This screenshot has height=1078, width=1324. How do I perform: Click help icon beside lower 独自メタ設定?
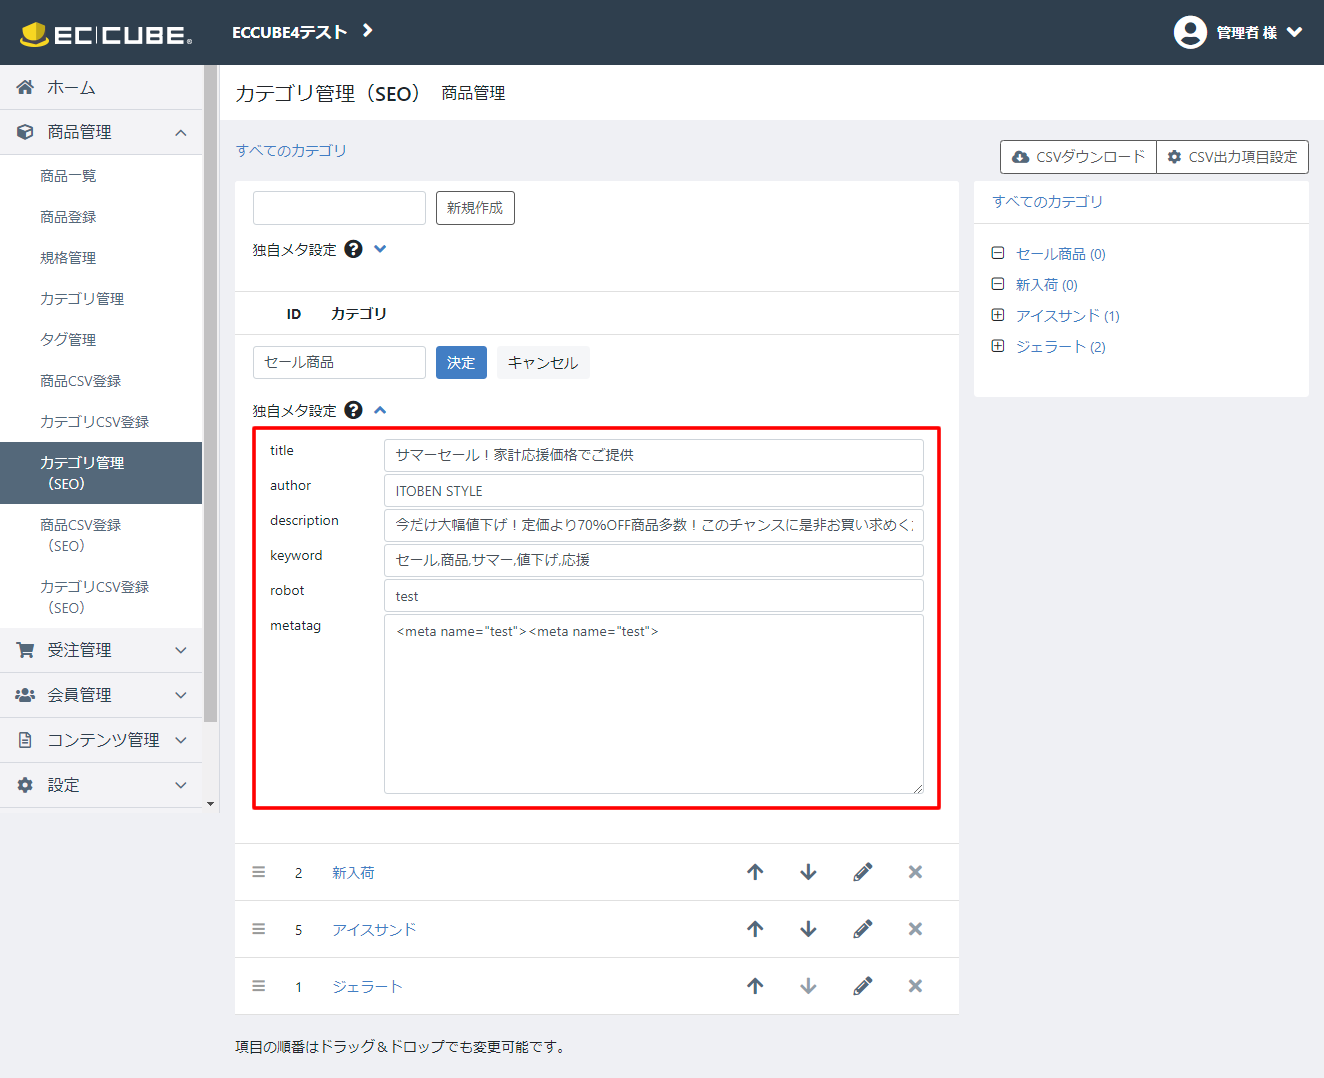(x=353, y=410)
